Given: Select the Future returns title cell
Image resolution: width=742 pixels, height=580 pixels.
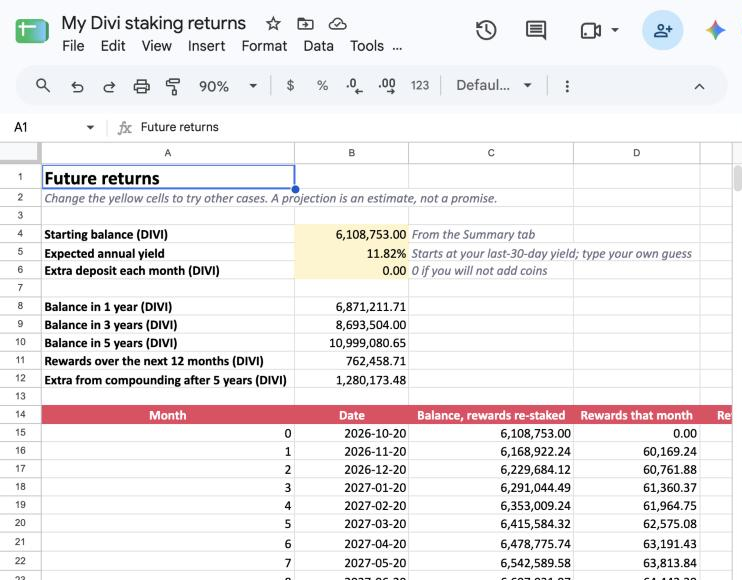Looking at the screenshot, I should [168, 177].
